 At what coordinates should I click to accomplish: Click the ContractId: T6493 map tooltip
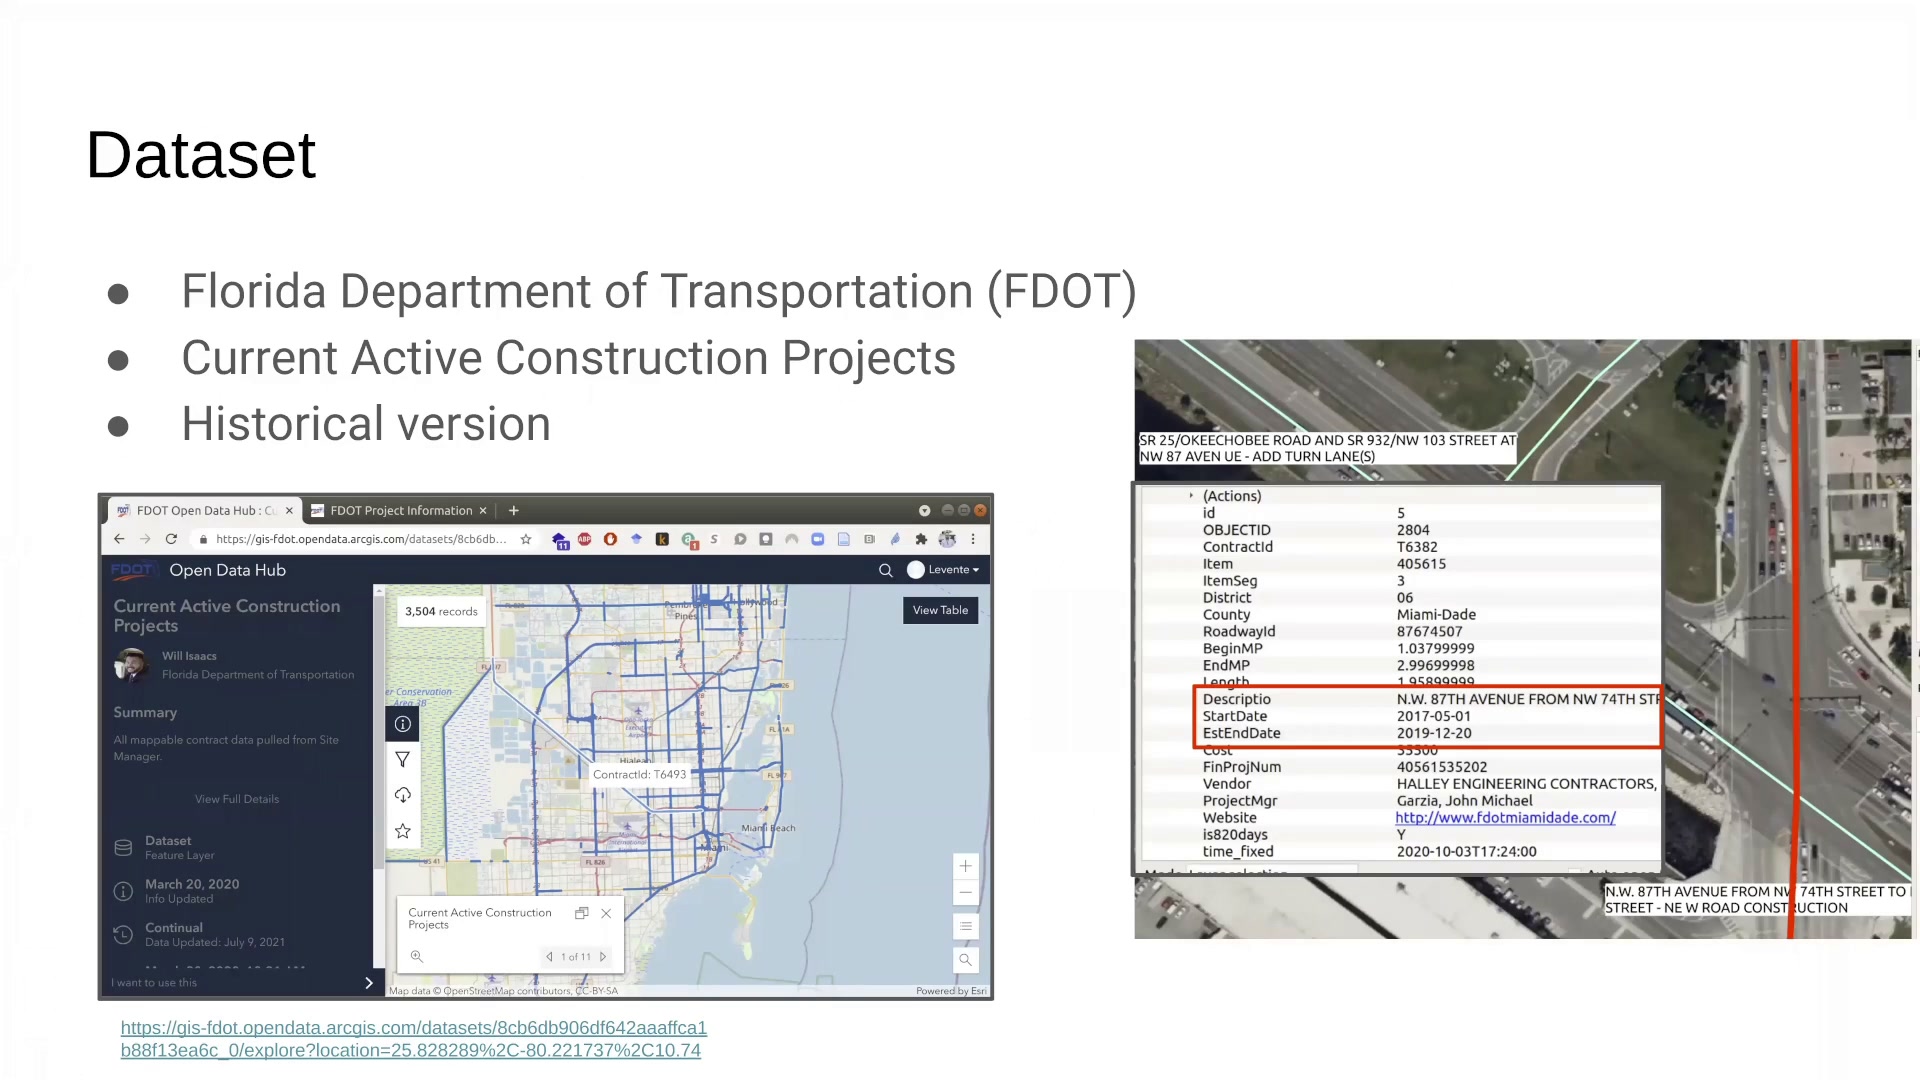[x=640, y=774]
